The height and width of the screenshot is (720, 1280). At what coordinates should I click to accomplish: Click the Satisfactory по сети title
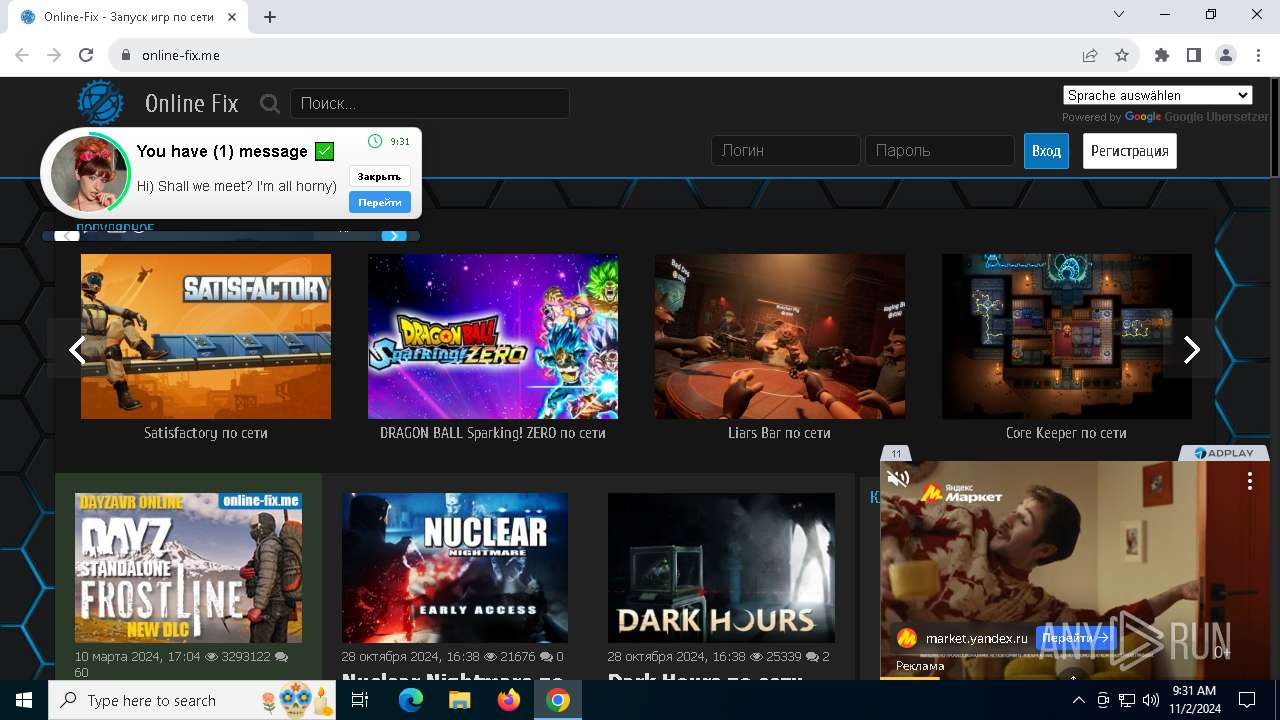coord(206,433)
